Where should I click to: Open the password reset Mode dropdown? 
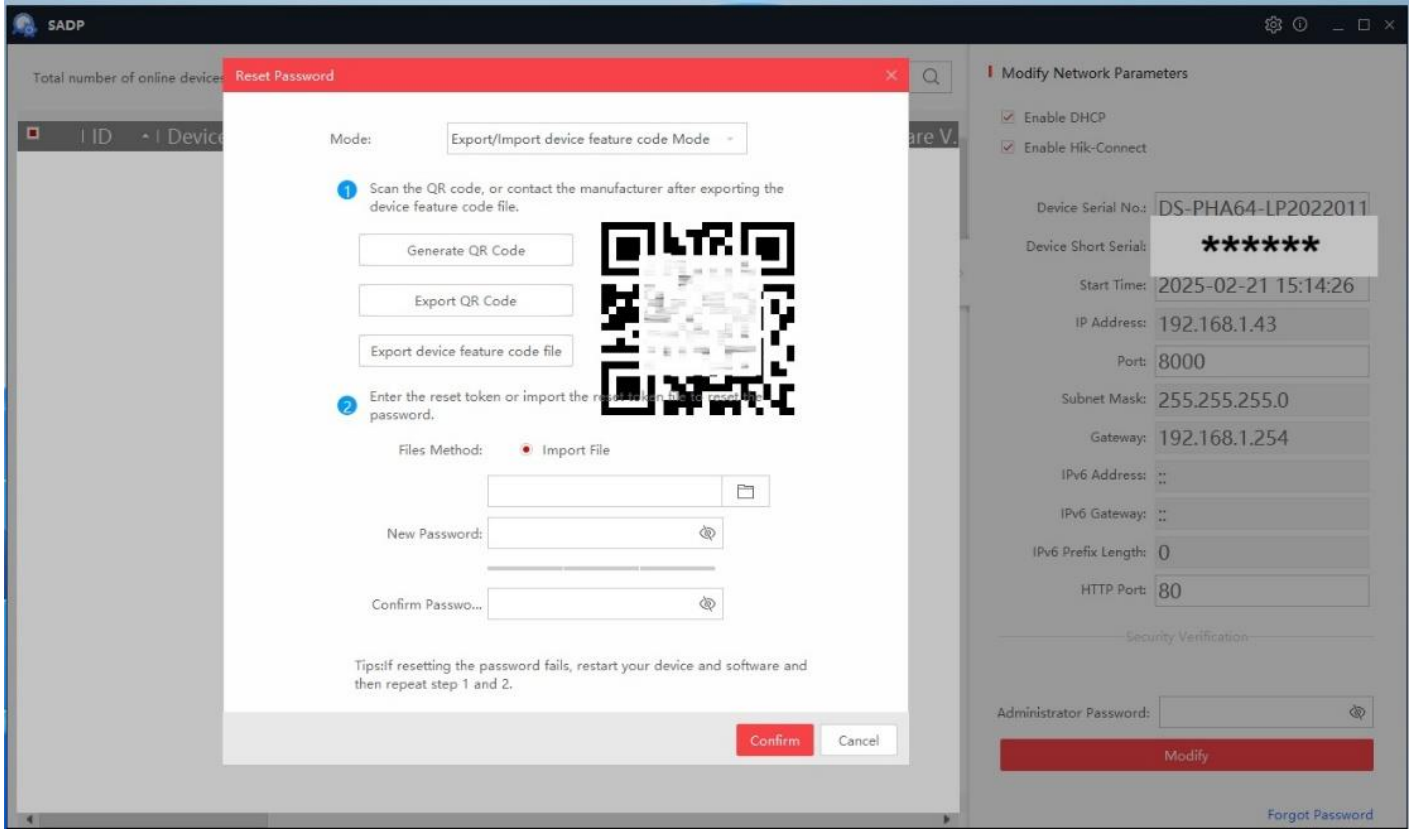tap(595, 140)
